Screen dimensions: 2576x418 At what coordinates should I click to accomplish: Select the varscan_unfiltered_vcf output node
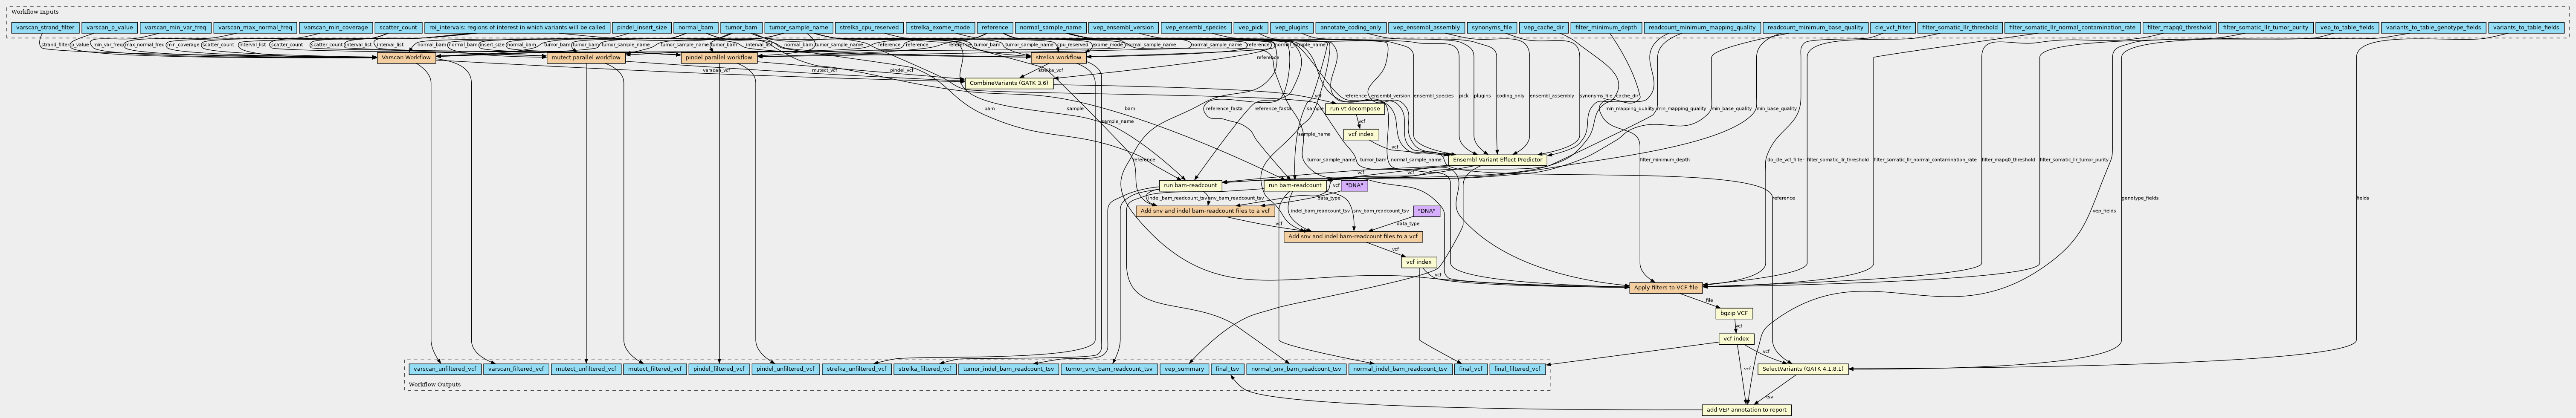click(x=444, y=369)
